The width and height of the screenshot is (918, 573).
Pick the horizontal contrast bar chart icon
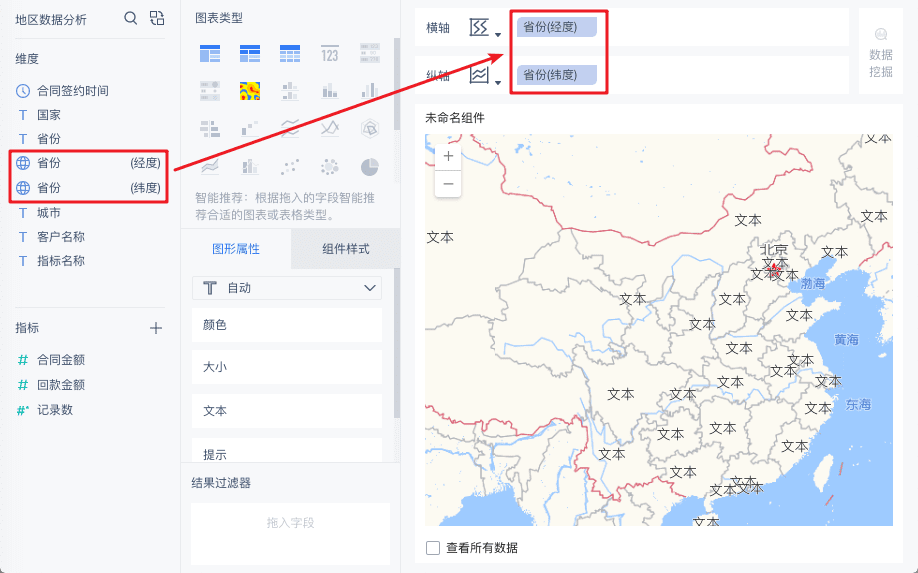click(x=210, y=129)
